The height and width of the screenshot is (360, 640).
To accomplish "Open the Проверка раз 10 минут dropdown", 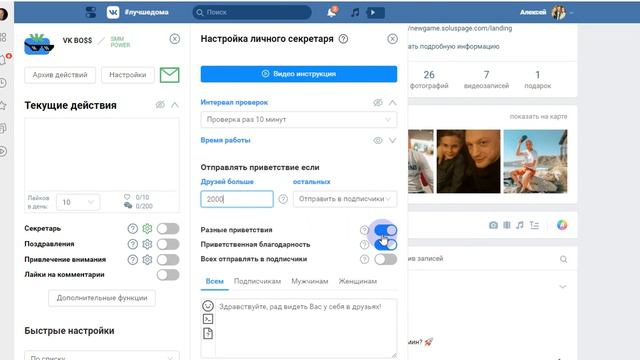I will point(299,120).
